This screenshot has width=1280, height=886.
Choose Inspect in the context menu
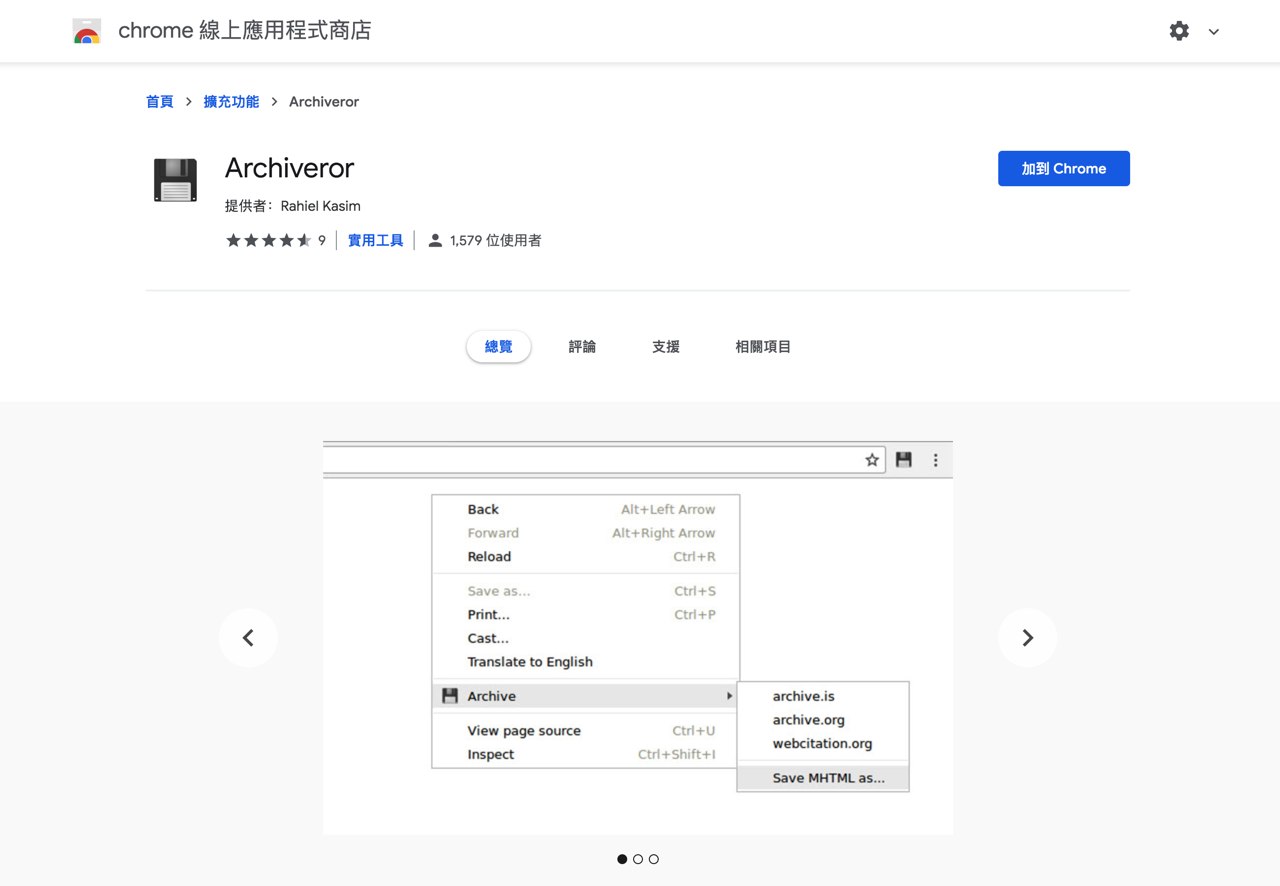click(585, 755)
